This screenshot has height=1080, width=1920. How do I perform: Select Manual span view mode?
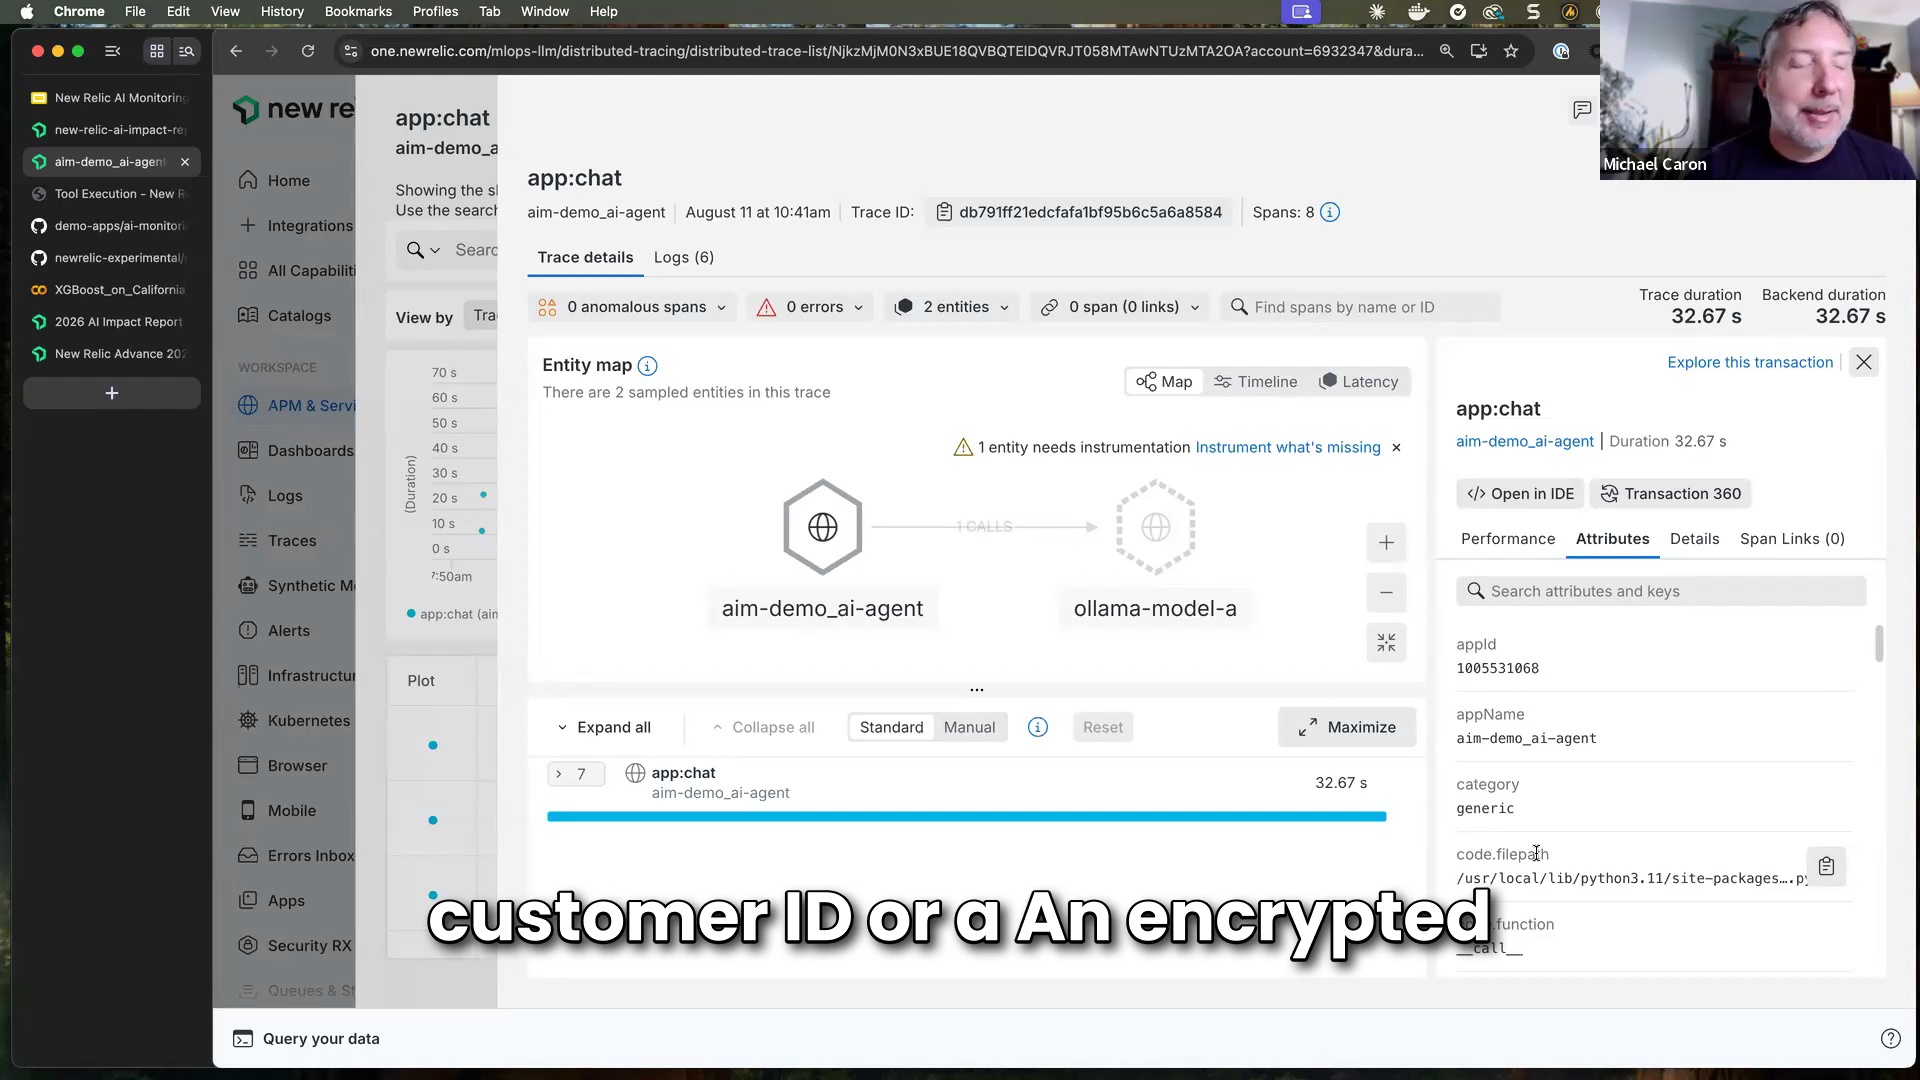tap(969, 728)
